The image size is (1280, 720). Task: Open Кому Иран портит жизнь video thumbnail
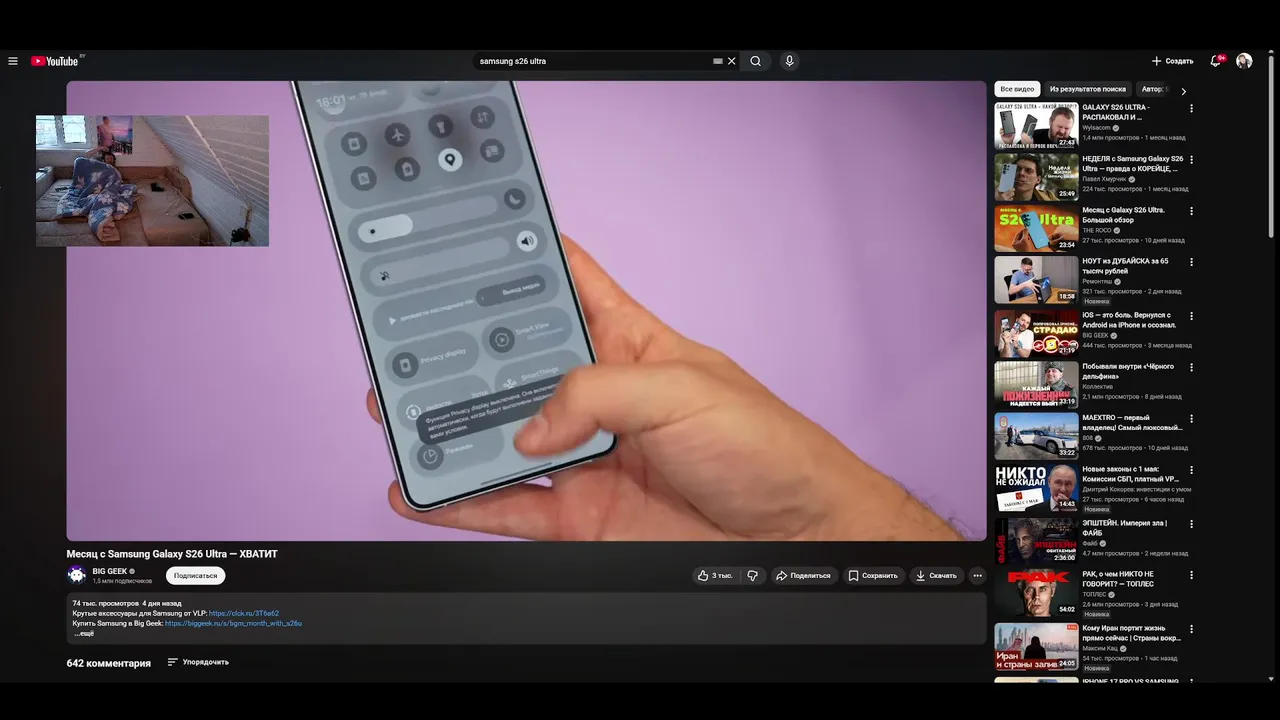1036,646
